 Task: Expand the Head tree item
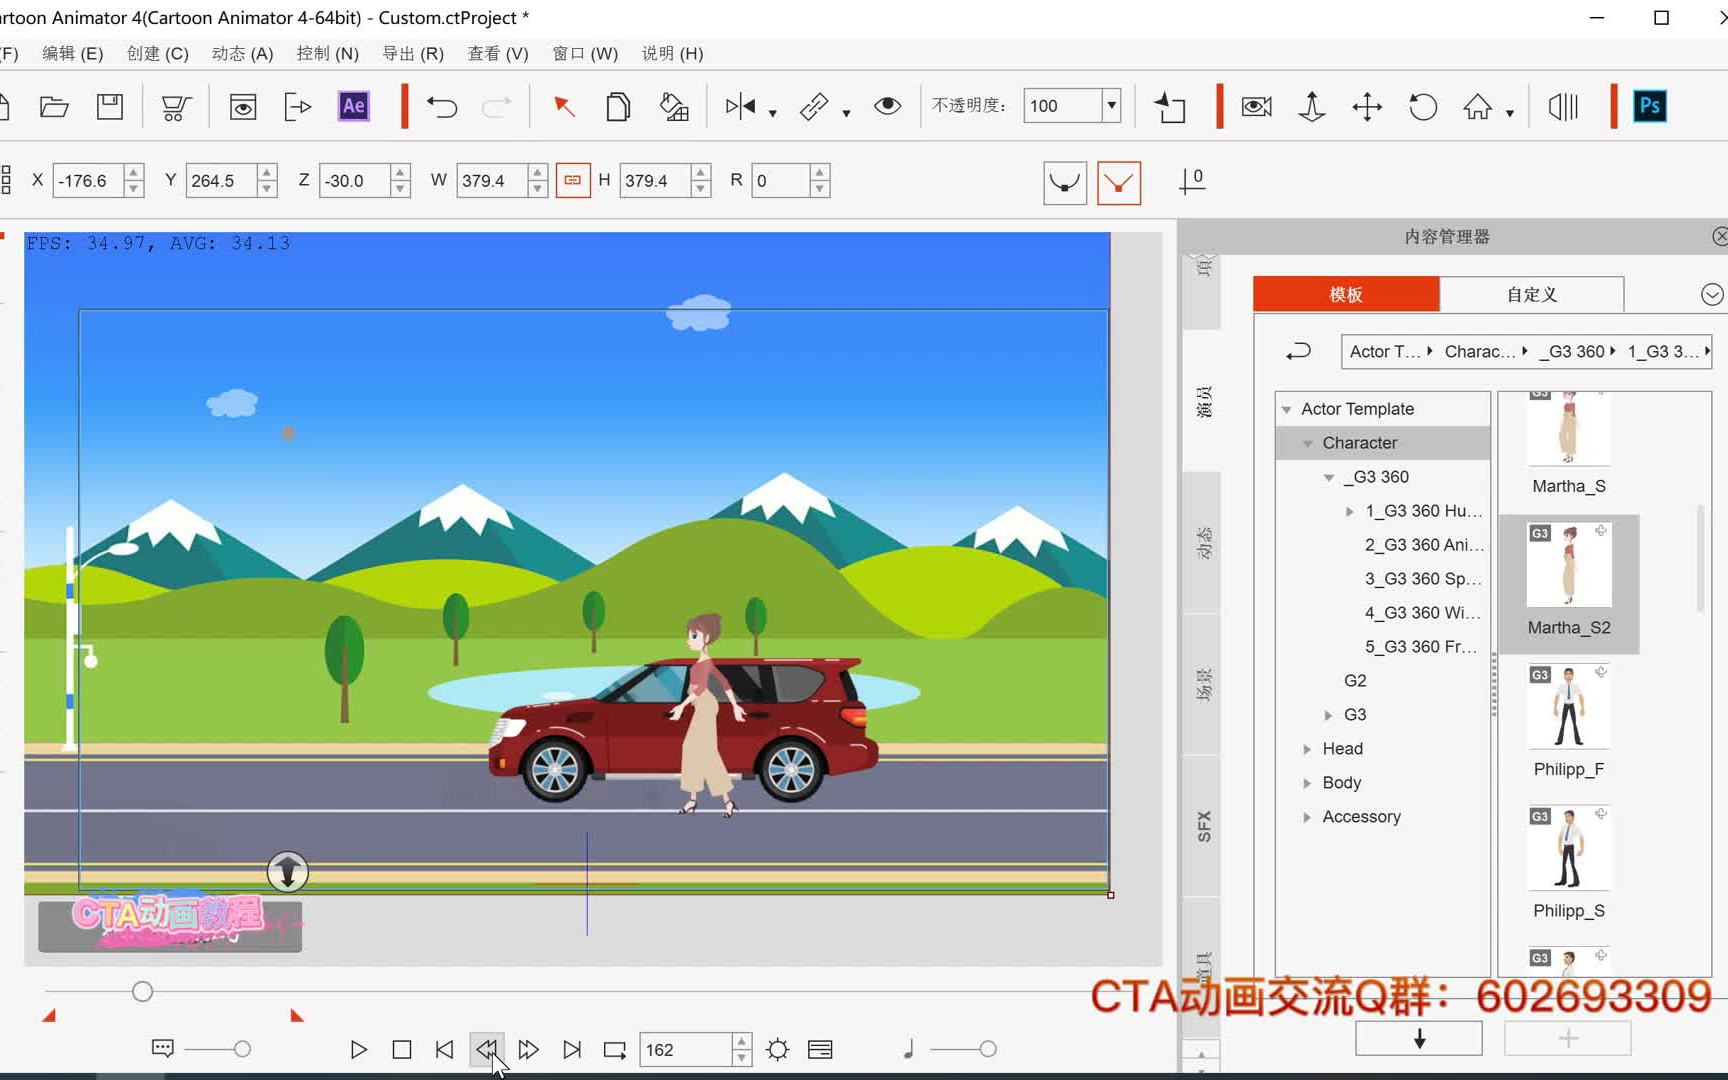pyautogui.click(x=1307, y=749)
